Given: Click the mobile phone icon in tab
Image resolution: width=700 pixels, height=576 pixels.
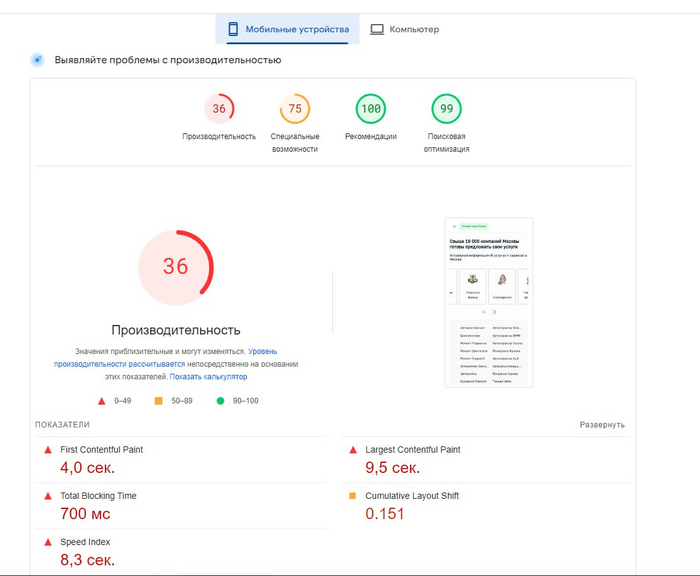Looking at the screenshot, I should [x=233, y=29].
